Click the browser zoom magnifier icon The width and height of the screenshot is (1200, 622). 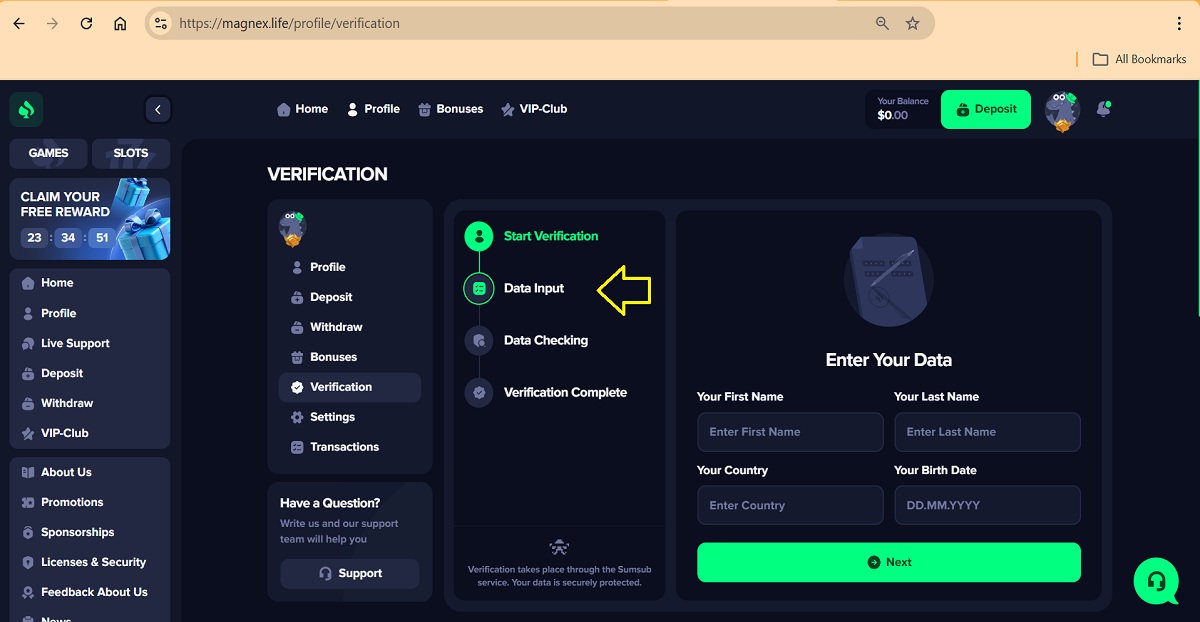[882, 23]
